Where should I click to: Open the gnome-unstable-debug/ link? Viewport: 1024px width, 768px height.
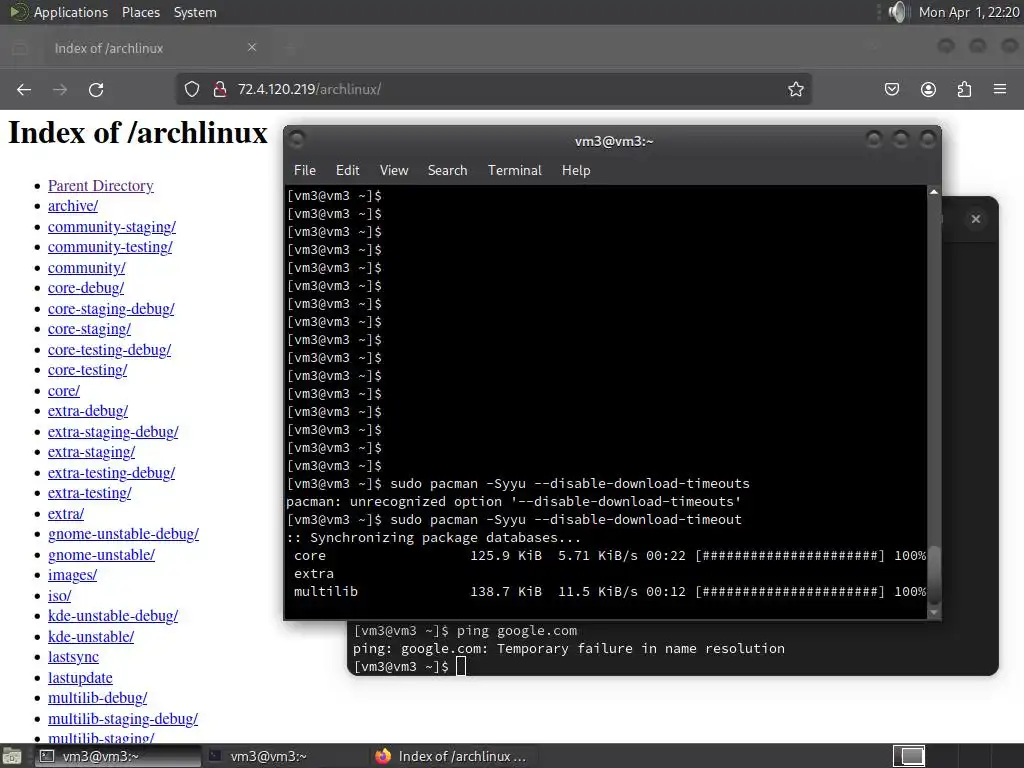pyautogui.click(x=123, y=534)
